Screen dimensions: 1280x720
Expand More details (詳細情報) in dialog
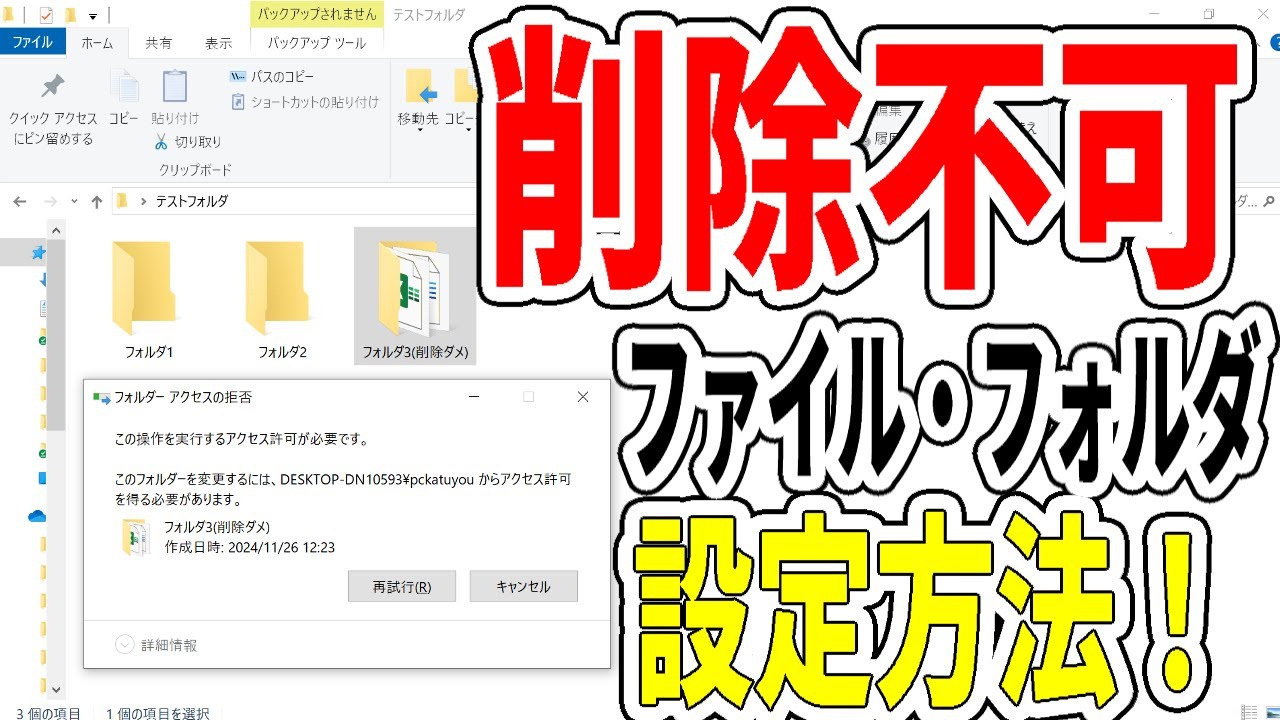point(156,645)
